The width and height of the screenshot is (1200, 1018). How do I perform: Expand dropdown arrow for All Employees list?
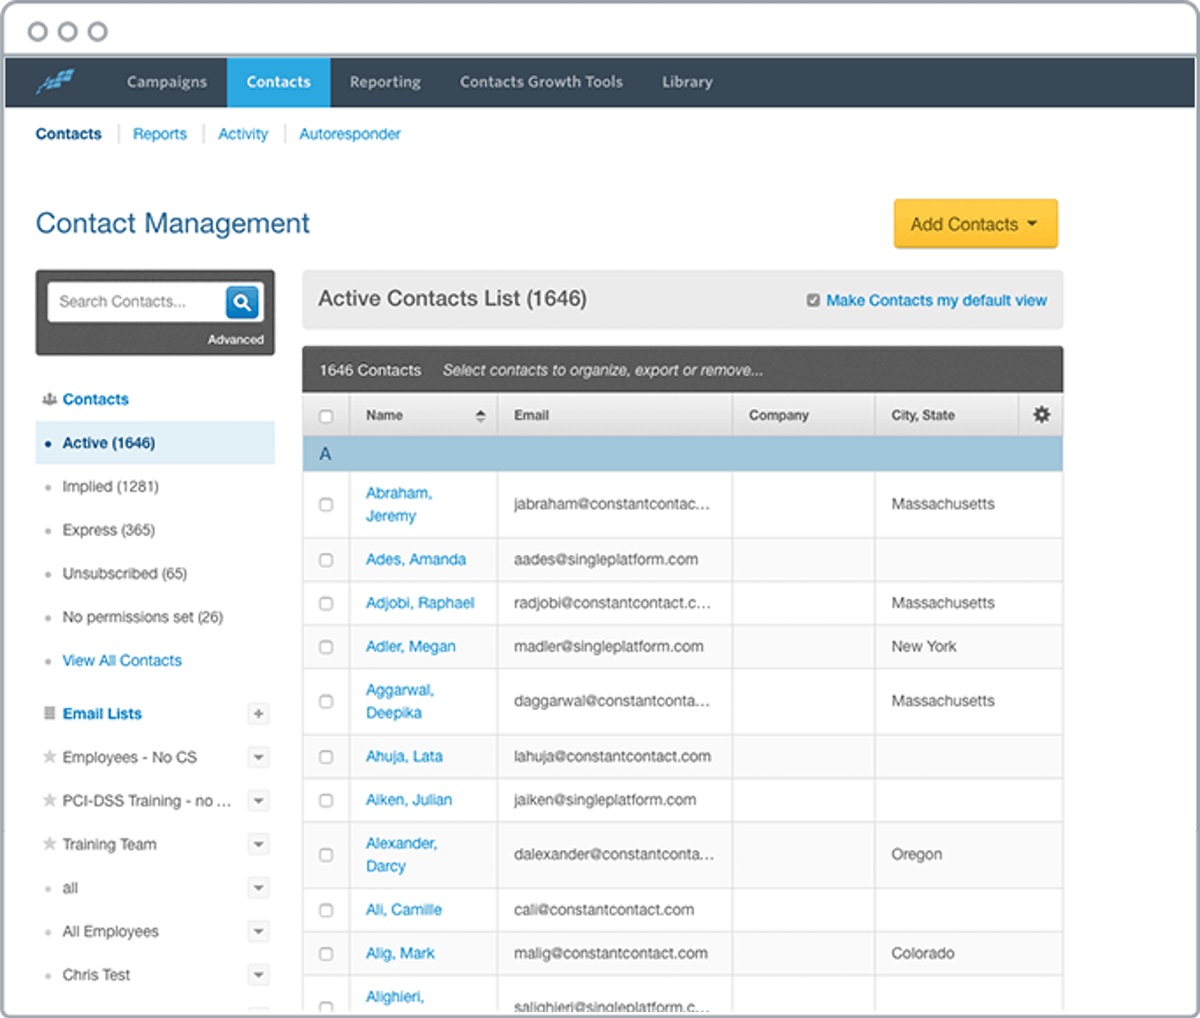pos(258,932)
